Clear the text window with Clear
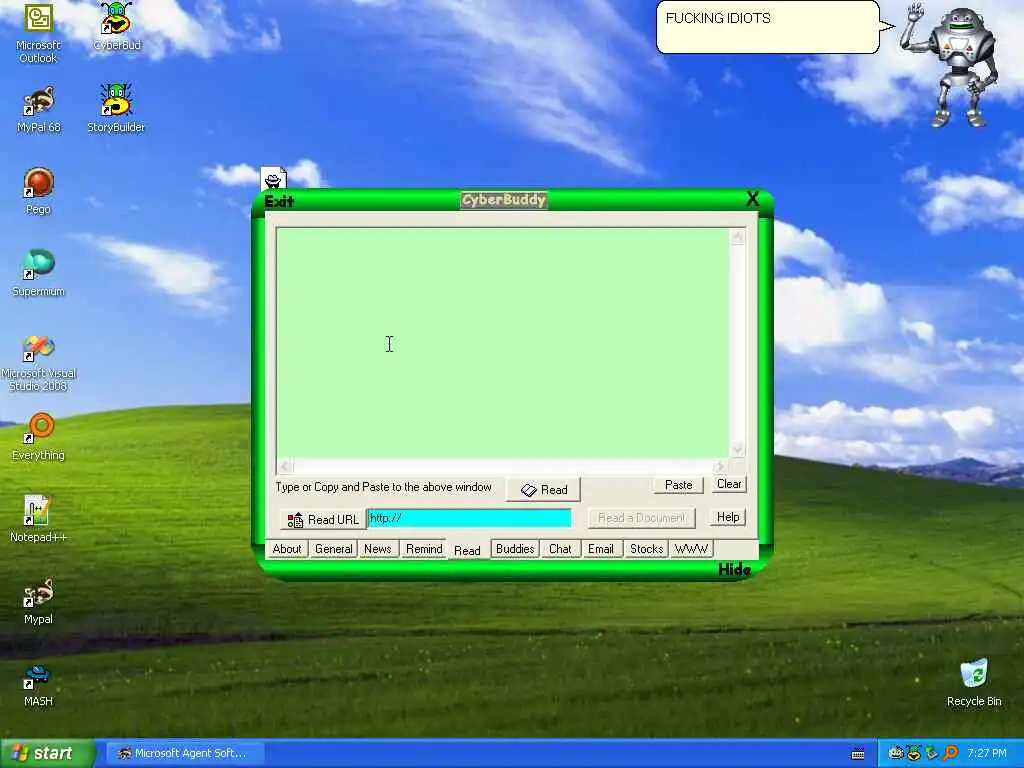Image resolution: width=1024 pixels, height=768 pixels. pos(729,484)
